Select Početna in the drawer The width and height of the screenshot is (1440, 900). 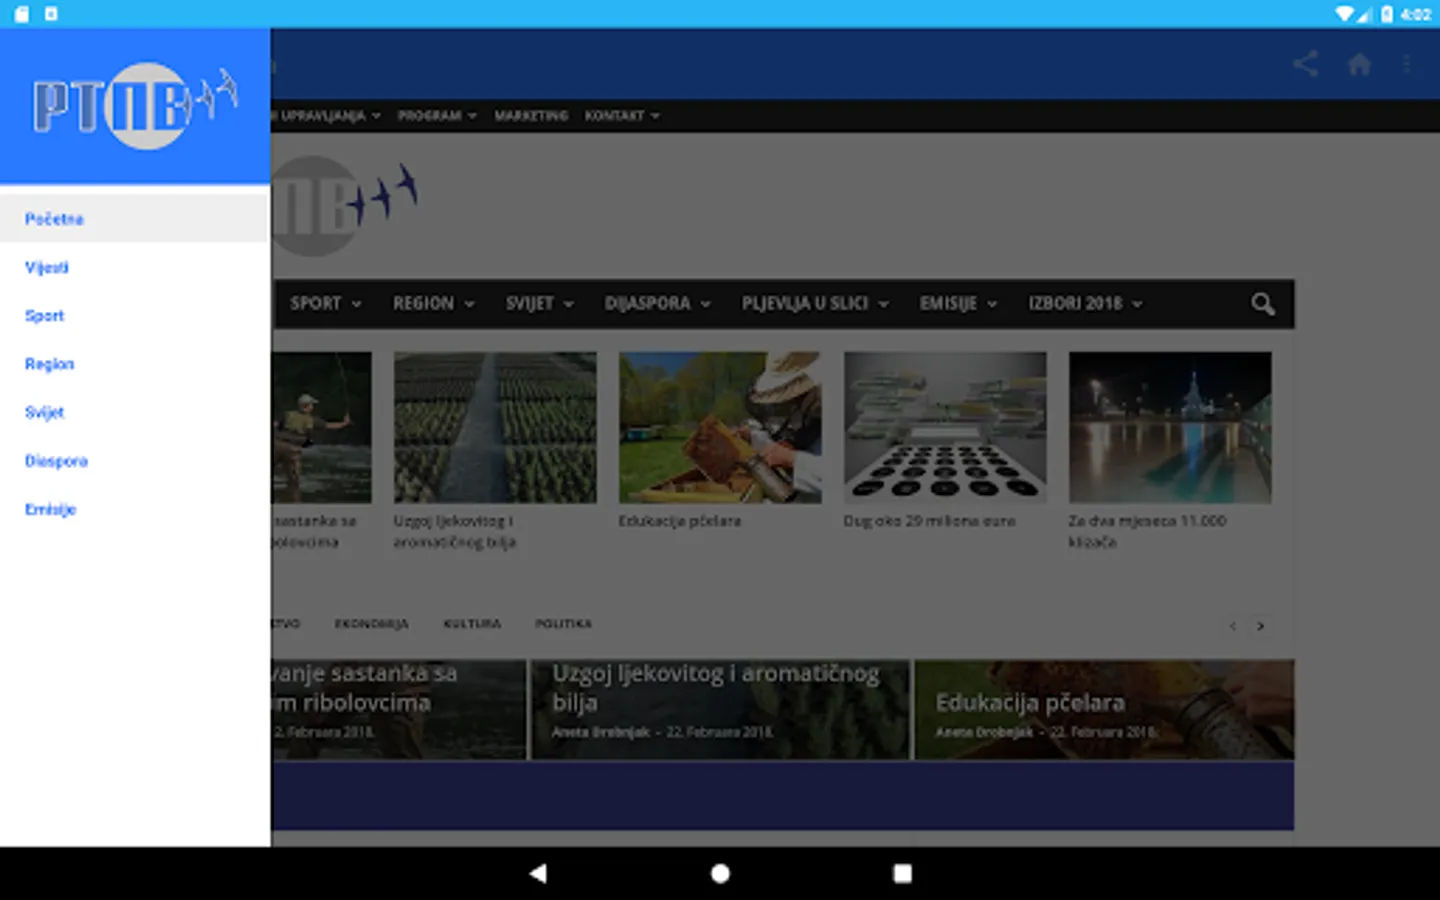tap(135, 218)
